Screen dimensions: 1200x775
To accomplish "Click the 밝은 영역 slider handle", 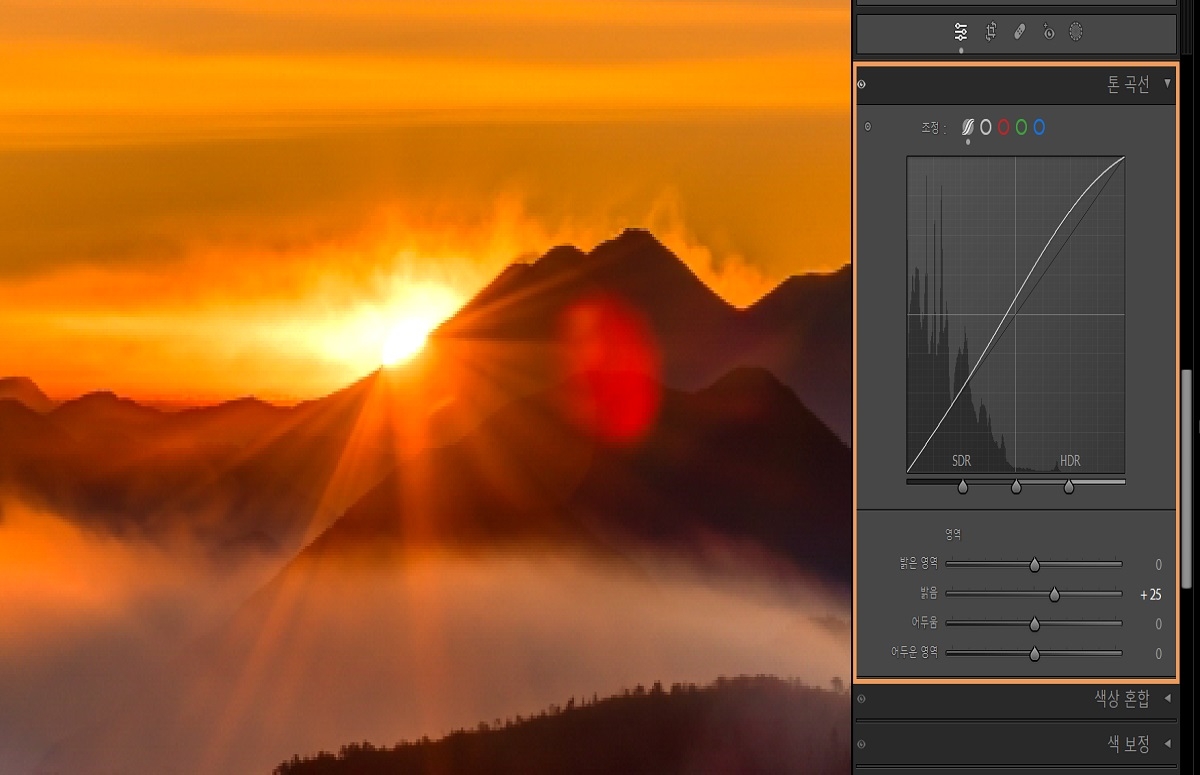I will (1034, 565).
